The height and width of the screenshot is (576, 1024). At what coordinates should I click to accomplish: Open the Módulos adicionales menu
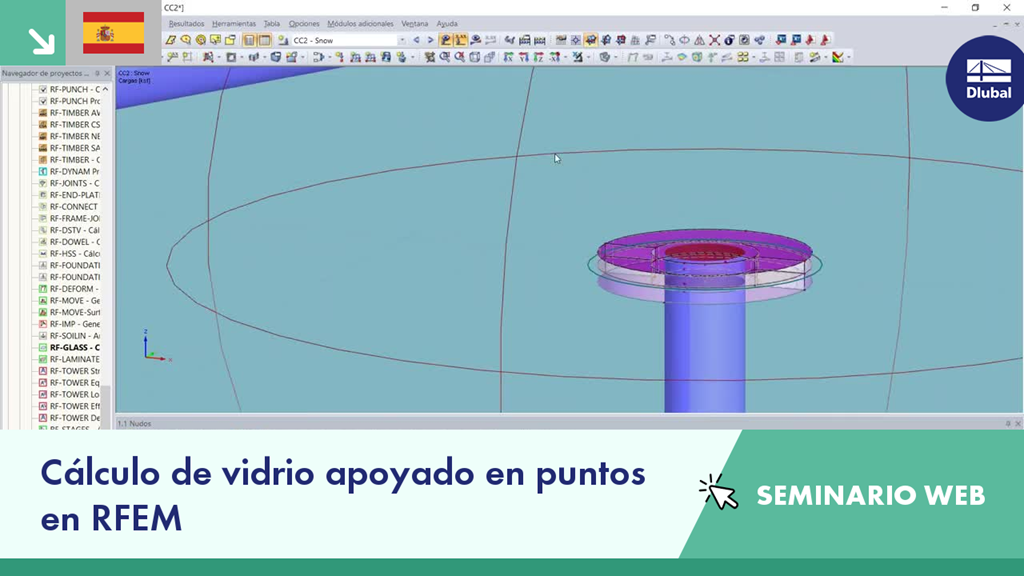click(x=360, y=24)
